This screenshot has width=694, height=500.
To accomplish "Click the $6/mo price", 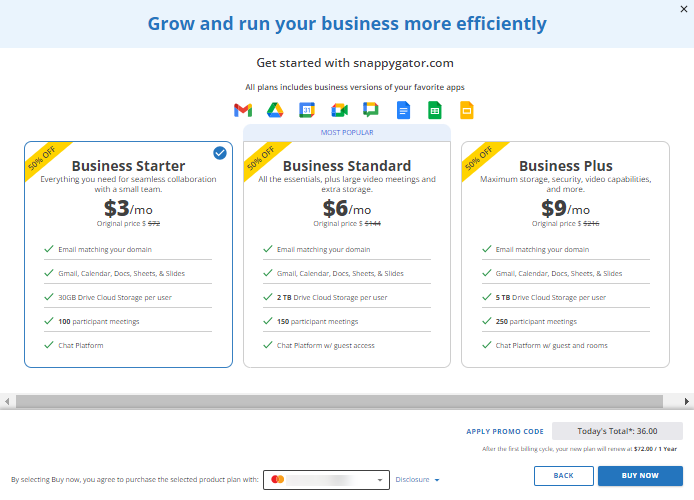I will [347, 208].
